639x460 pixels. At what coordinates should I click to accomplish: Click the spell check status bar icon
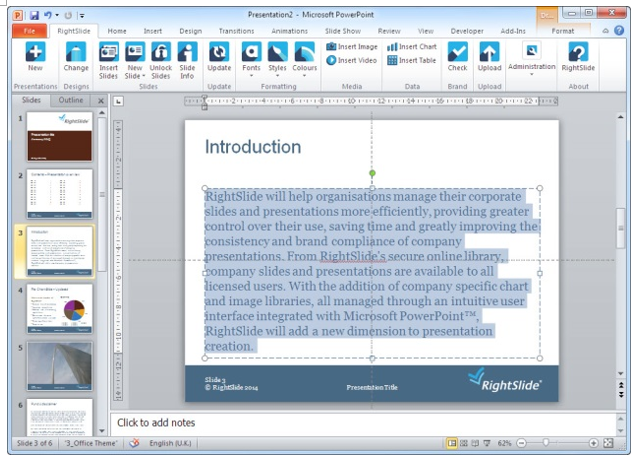click(134, 443)
